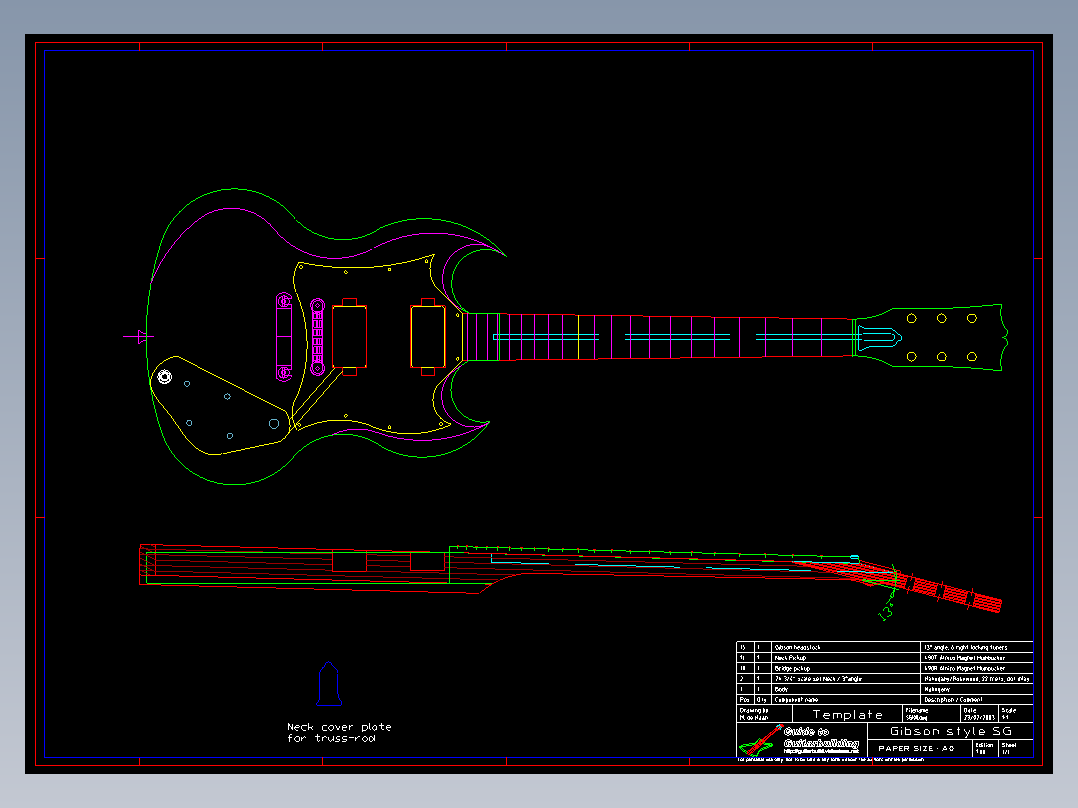The height and width of the screenshot is (808, 1078).
Task: Click the 'Description / Comment' header cell
Action: (x=976, y=699)
